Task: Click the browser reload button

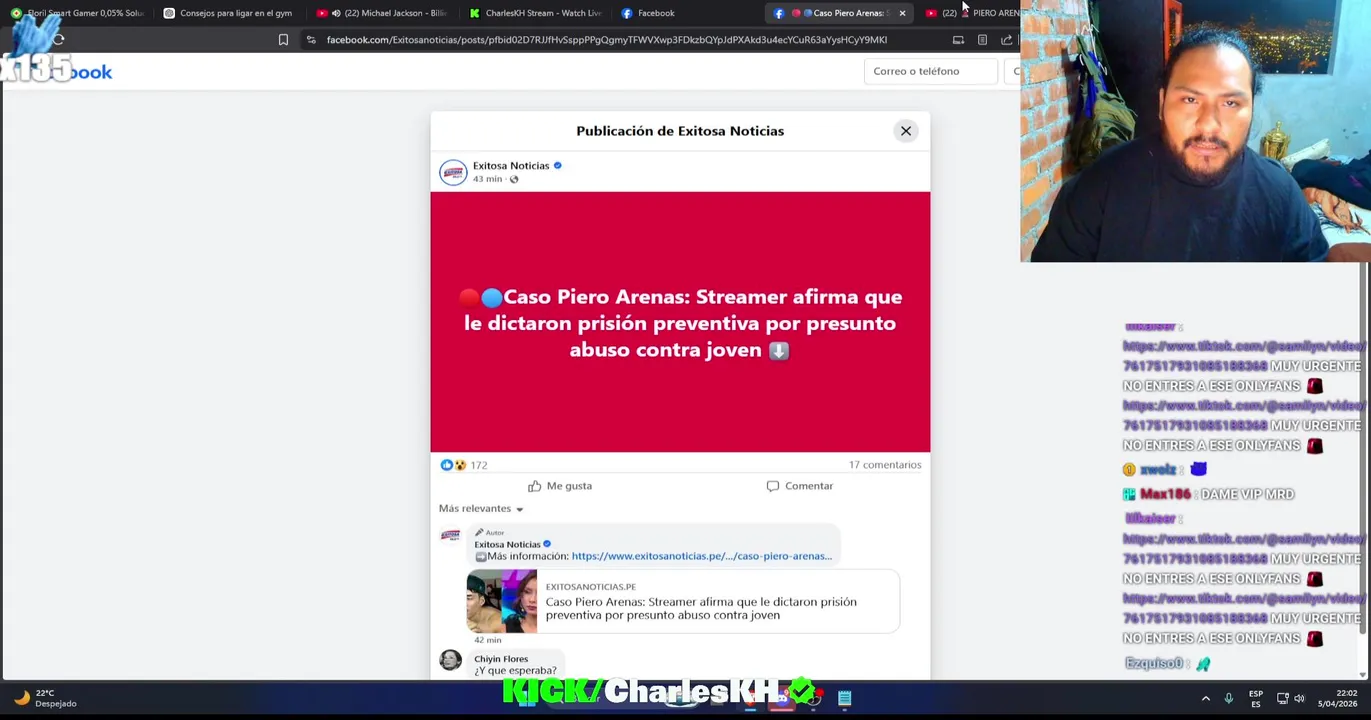Action: (x=59, y=40)
